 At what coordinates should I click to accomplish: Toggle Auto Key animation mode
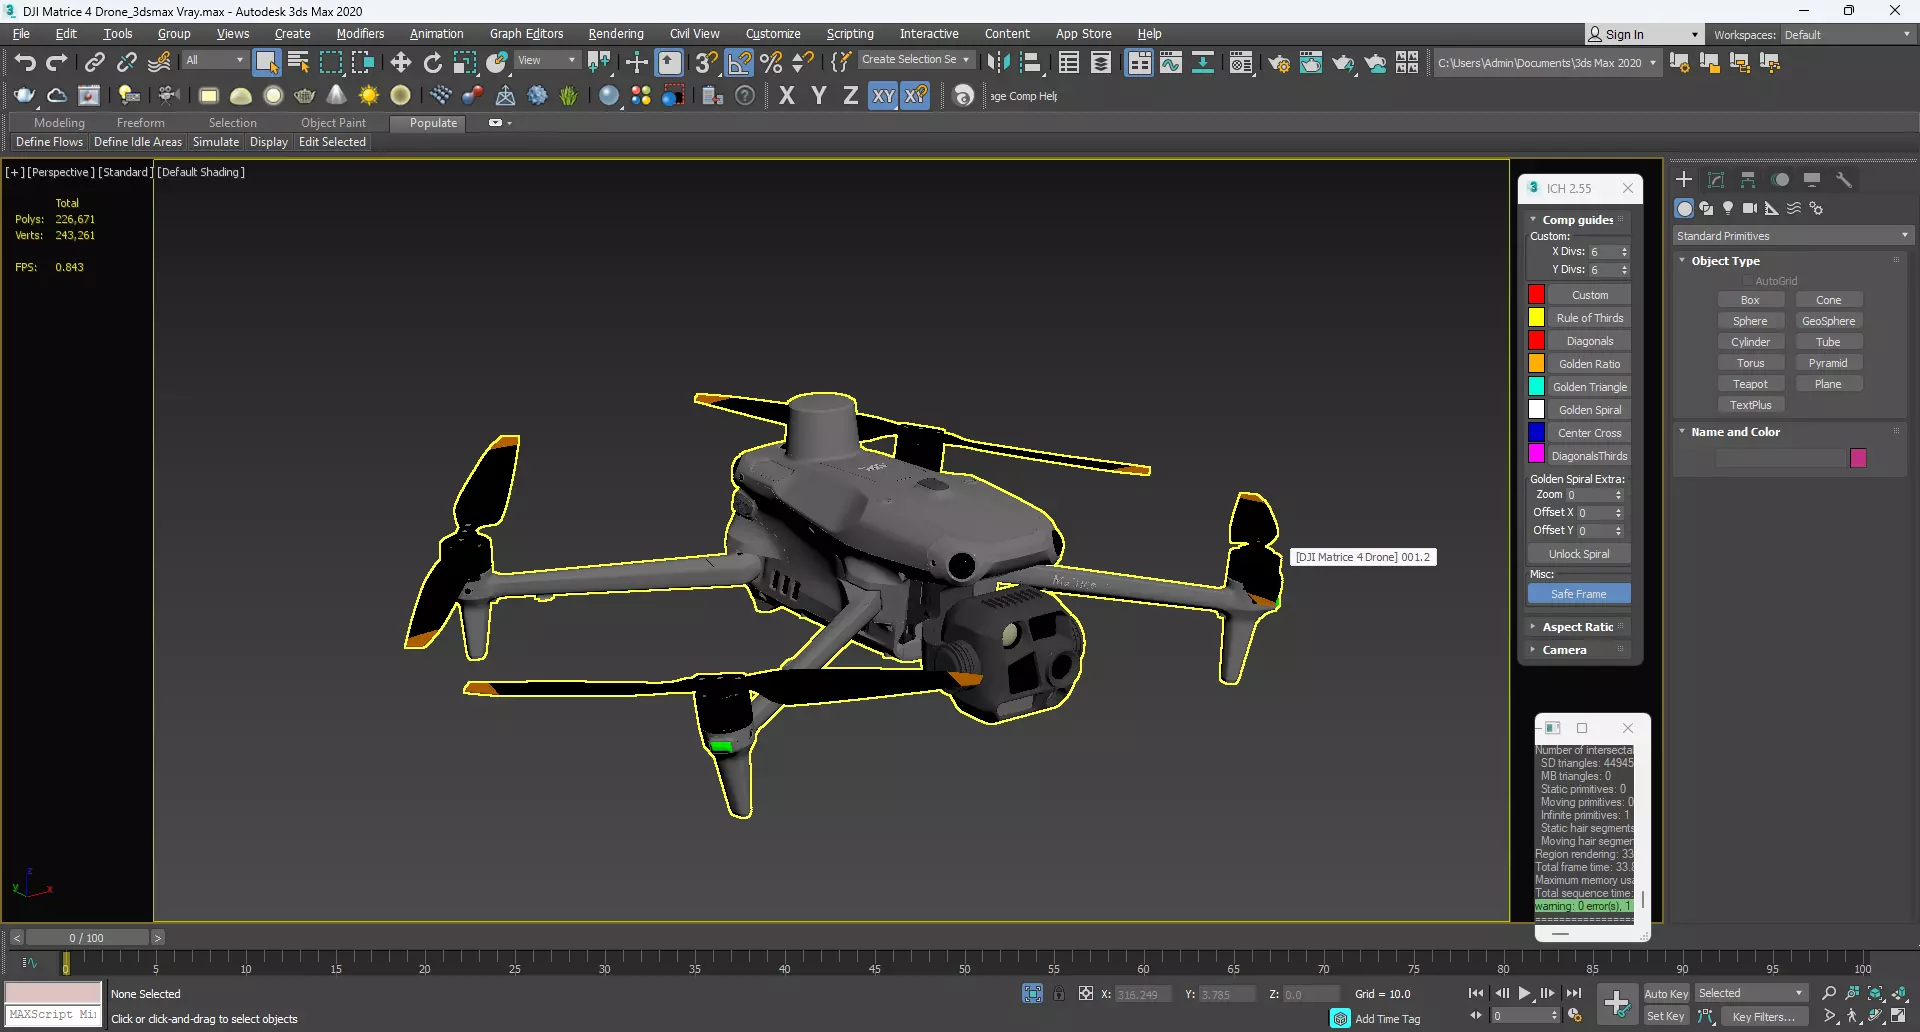click(1666, 993)
